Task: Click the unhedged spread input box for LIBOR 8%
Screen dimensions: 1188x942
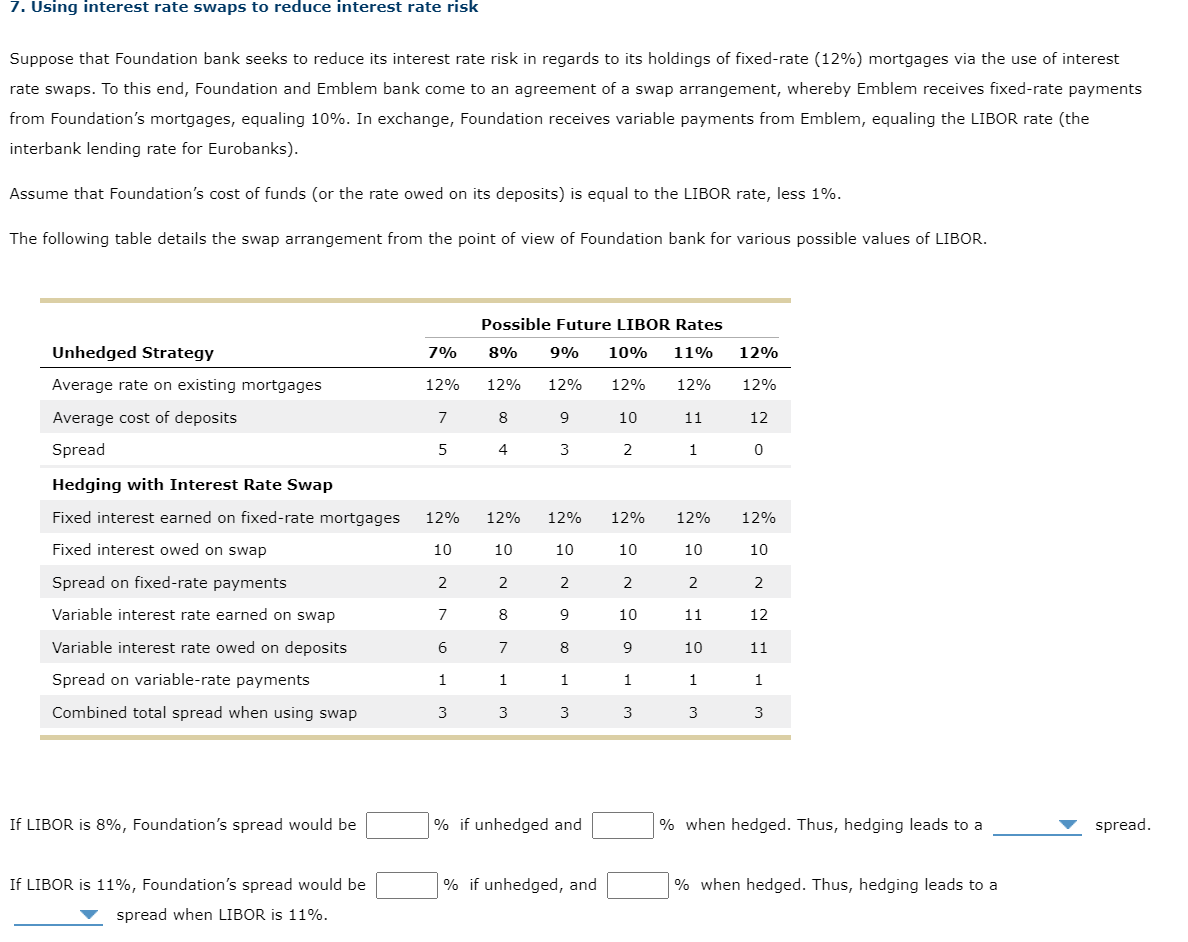Action: click(398, 825)
